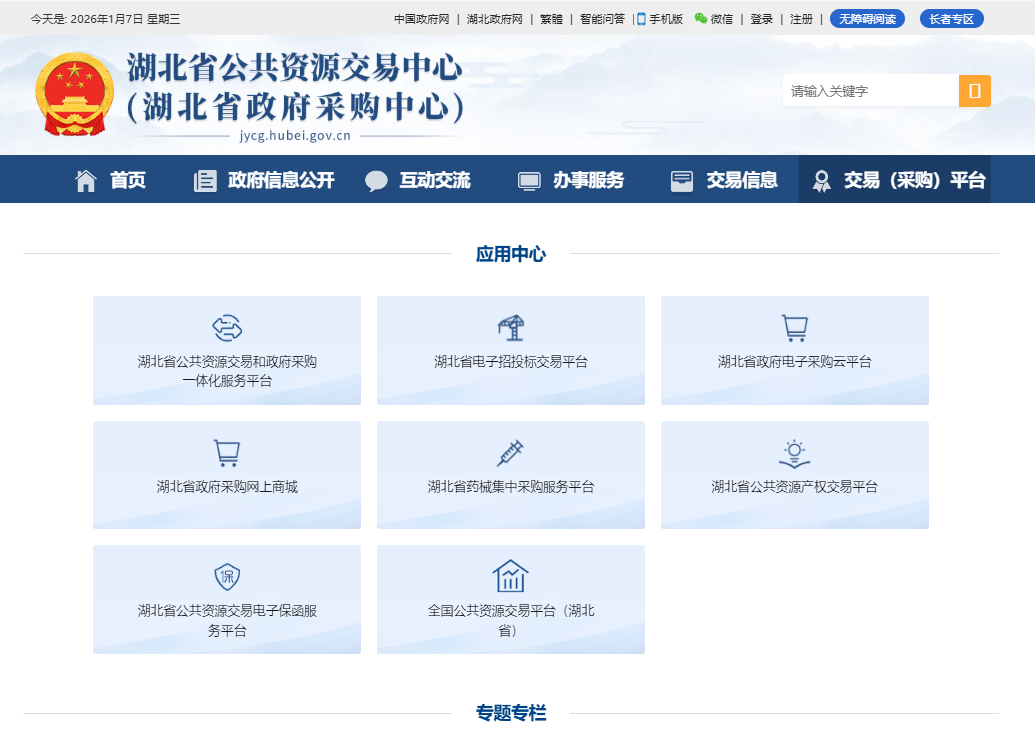1035x736 pixels.
Task: Open the syringe icon drug procurement platform
Action: 510,453
